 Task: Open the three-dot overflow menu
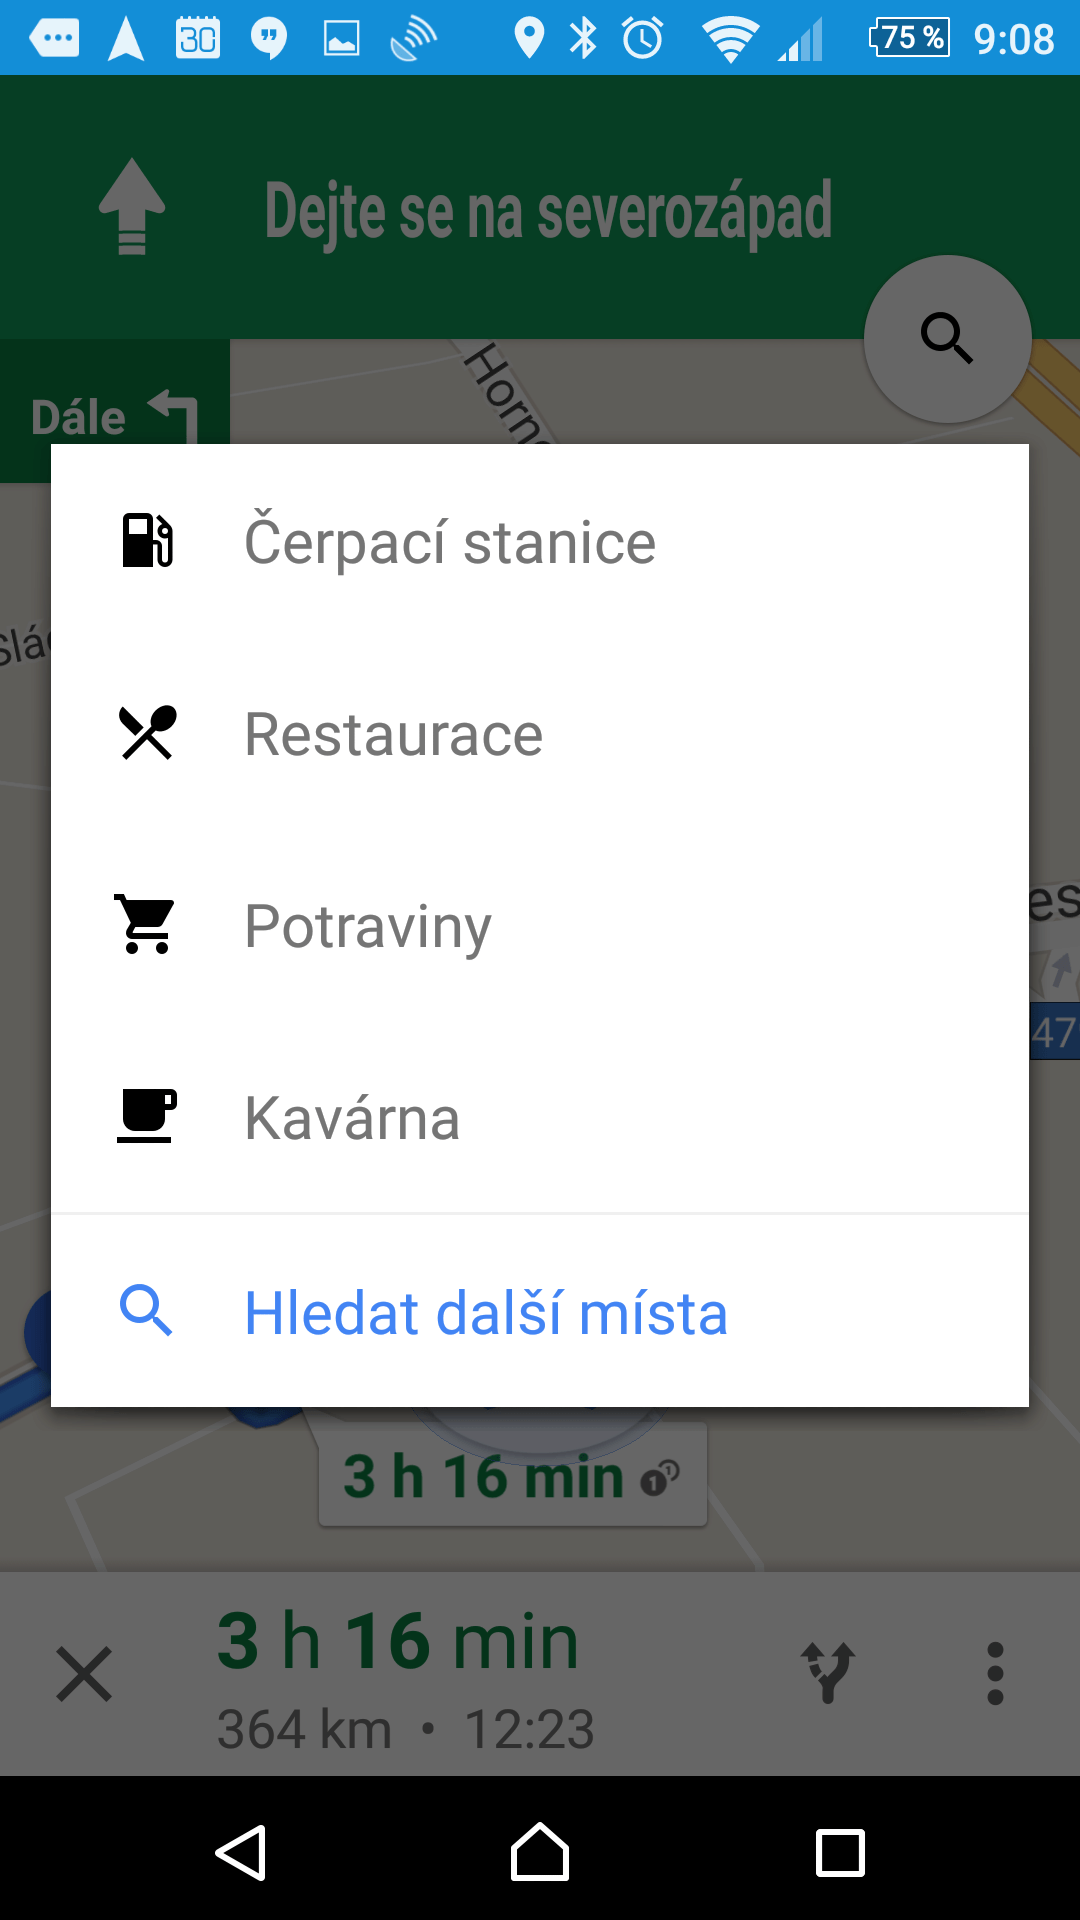pyautogui.click(x=995, y=1673)
